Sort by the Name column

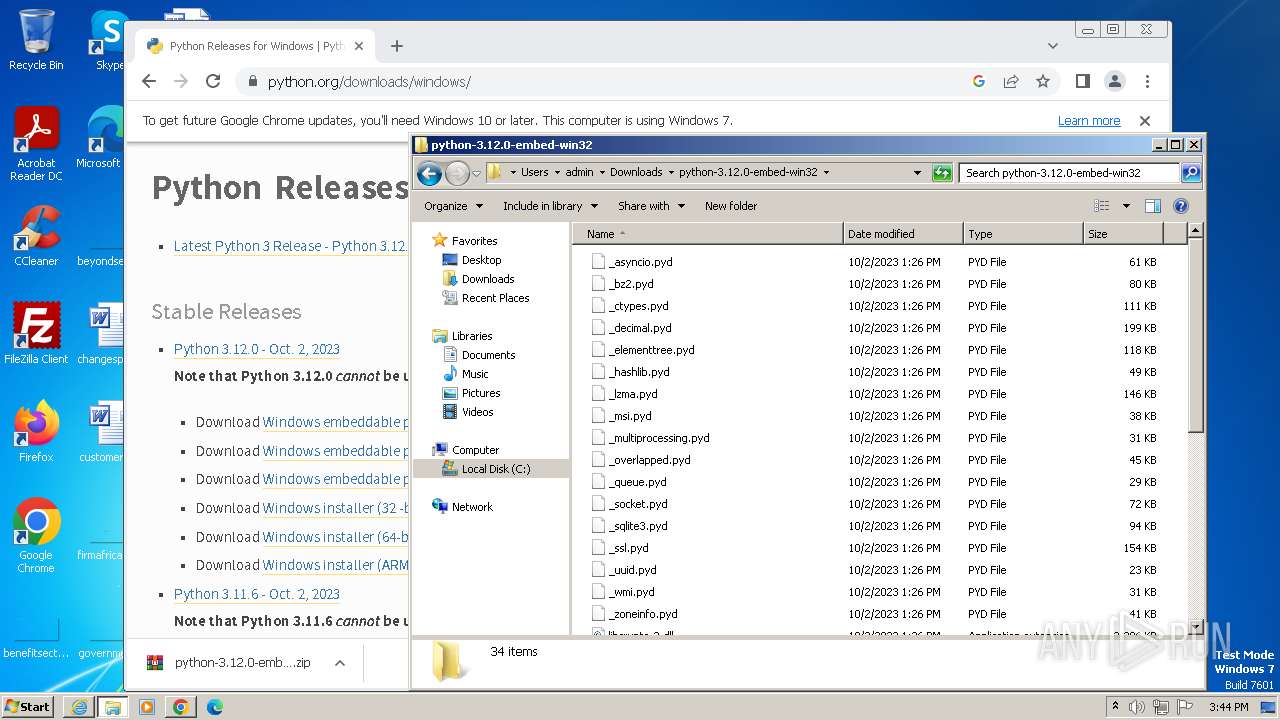(x=709, y=234)
